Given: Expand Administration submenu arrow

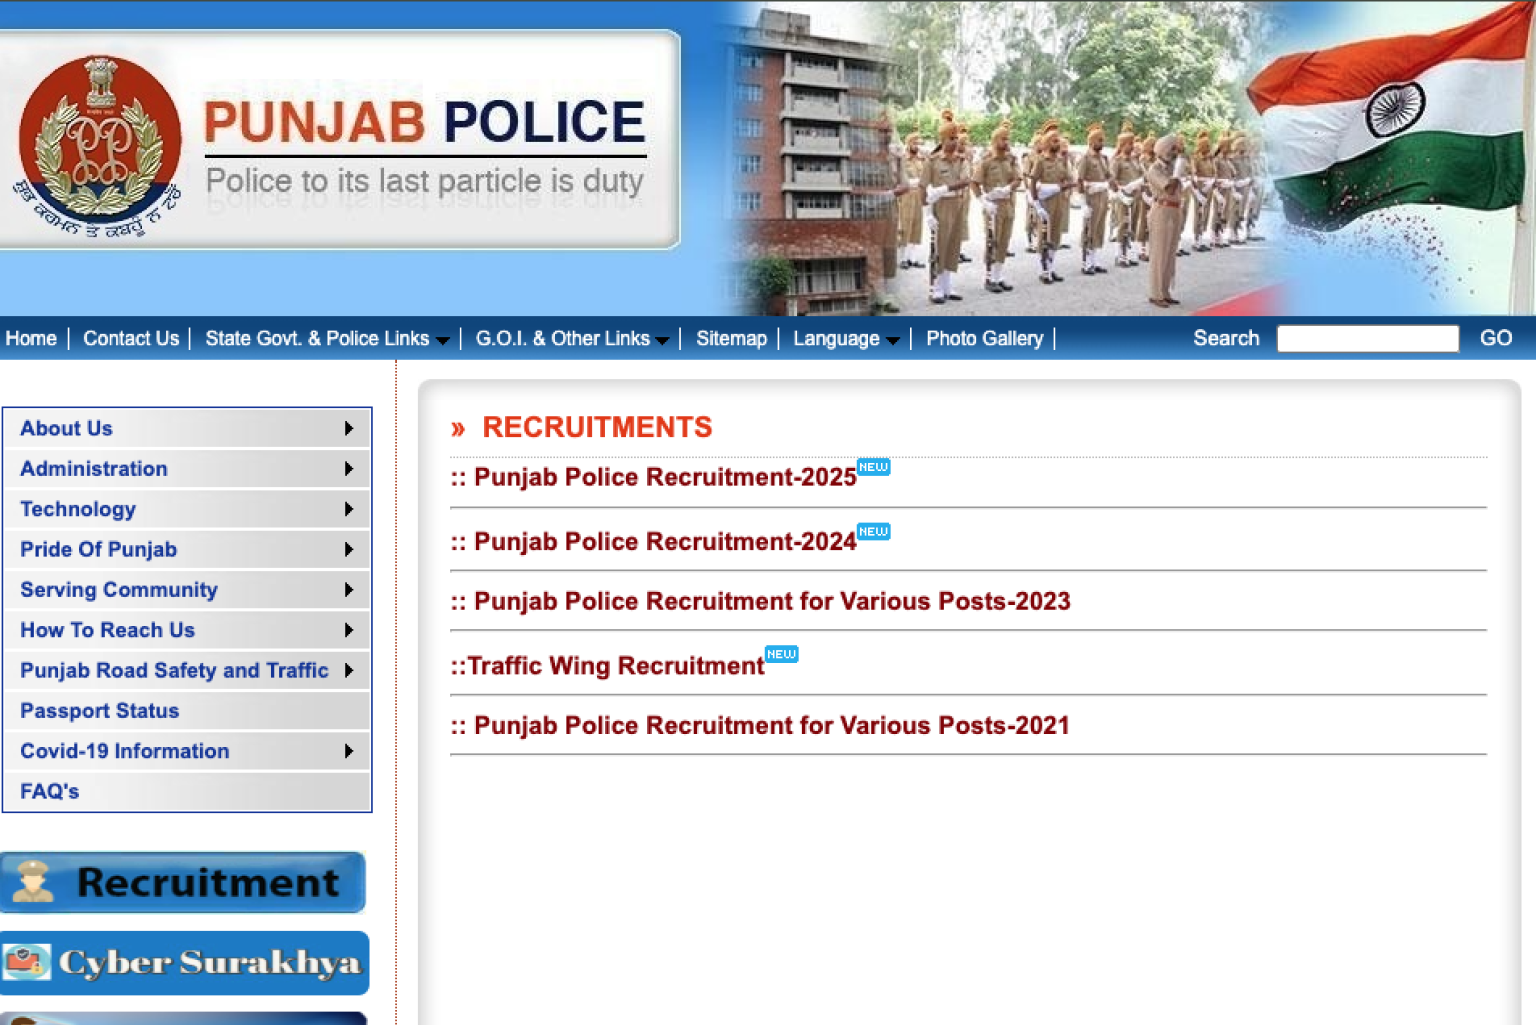Looking at the screenshot, I should [x=348, y=468].
